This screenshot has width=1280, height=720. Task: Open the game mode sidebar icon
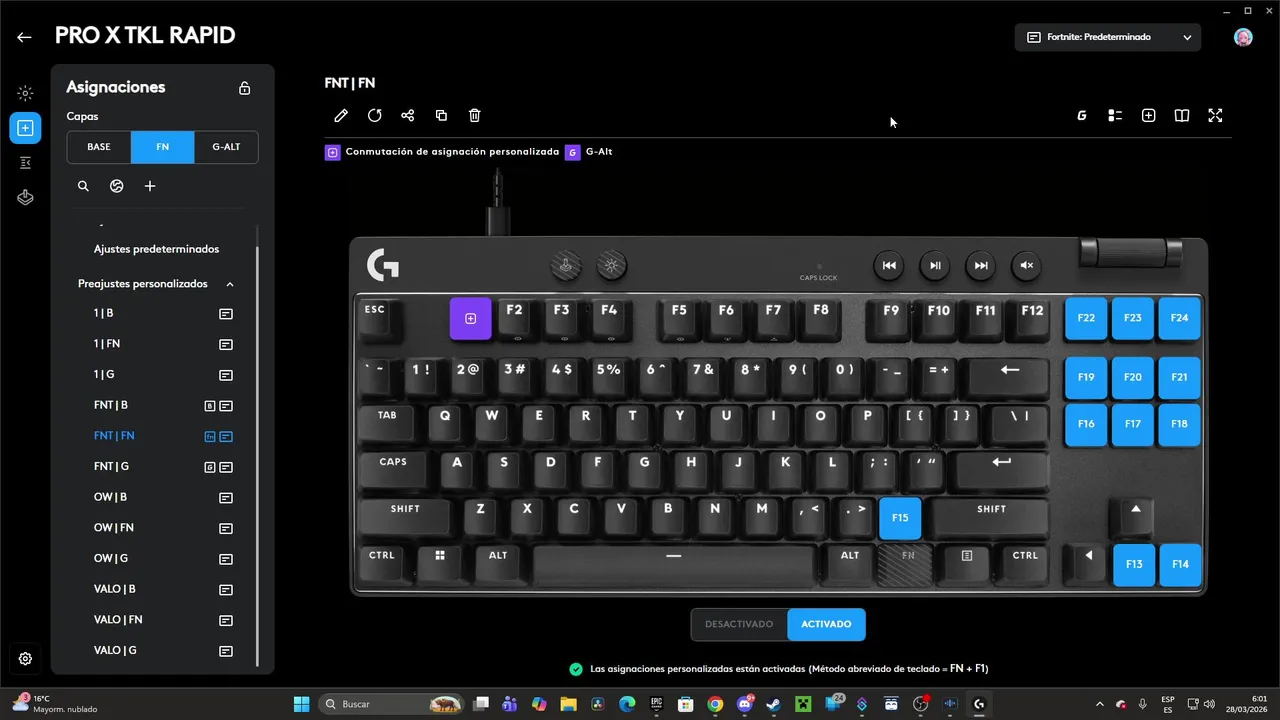click(25, 197)
